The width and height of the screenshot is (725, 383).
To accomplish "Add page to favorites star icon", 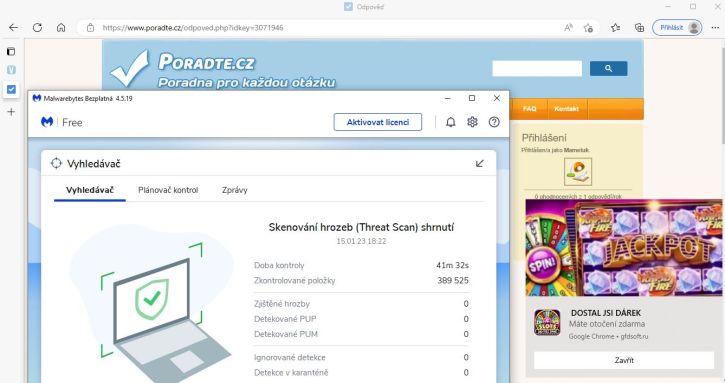I will [x=589, y=28].
